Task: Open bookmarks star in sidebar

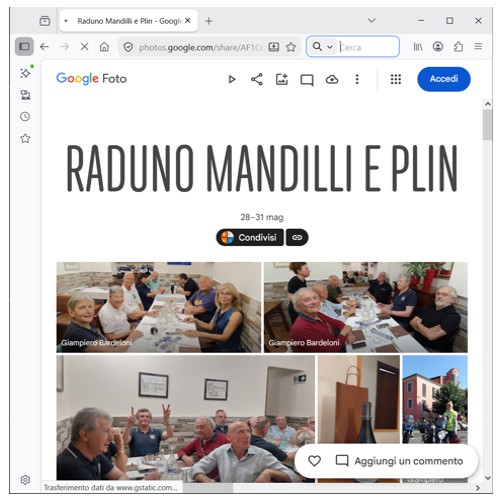Action: click(x=25, y=138)
